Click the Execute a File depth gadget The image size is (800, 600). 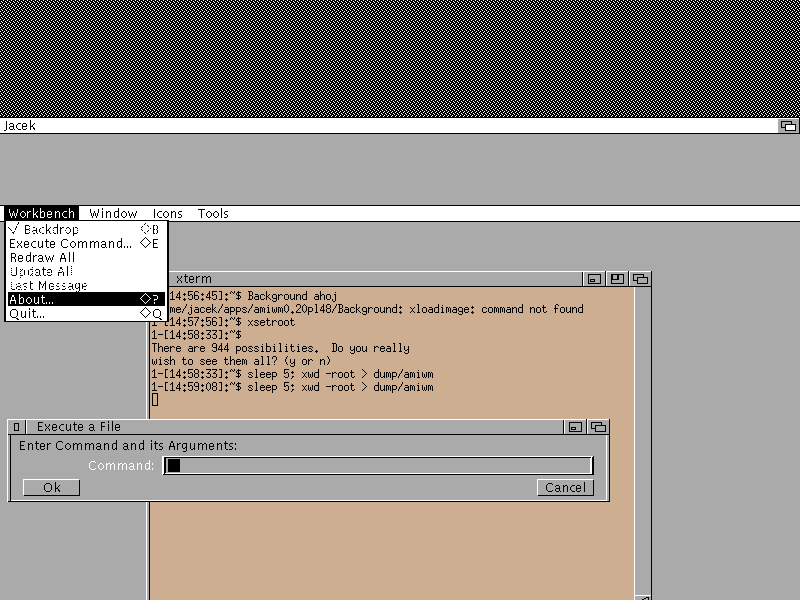[x=598, y=427]
